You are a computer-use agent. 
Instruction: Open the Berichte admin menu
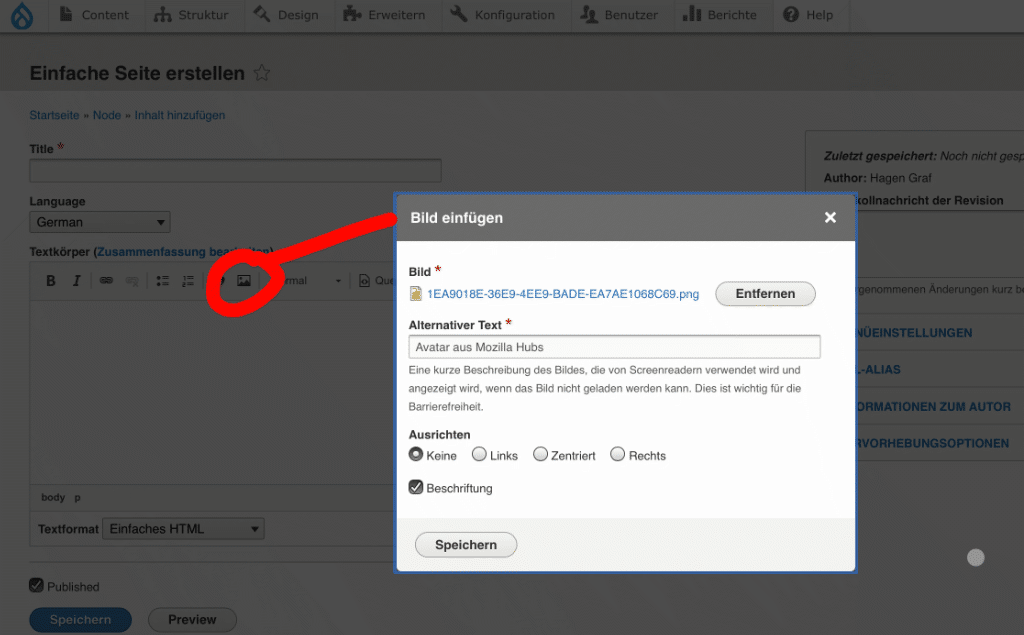tap(720, 15)
